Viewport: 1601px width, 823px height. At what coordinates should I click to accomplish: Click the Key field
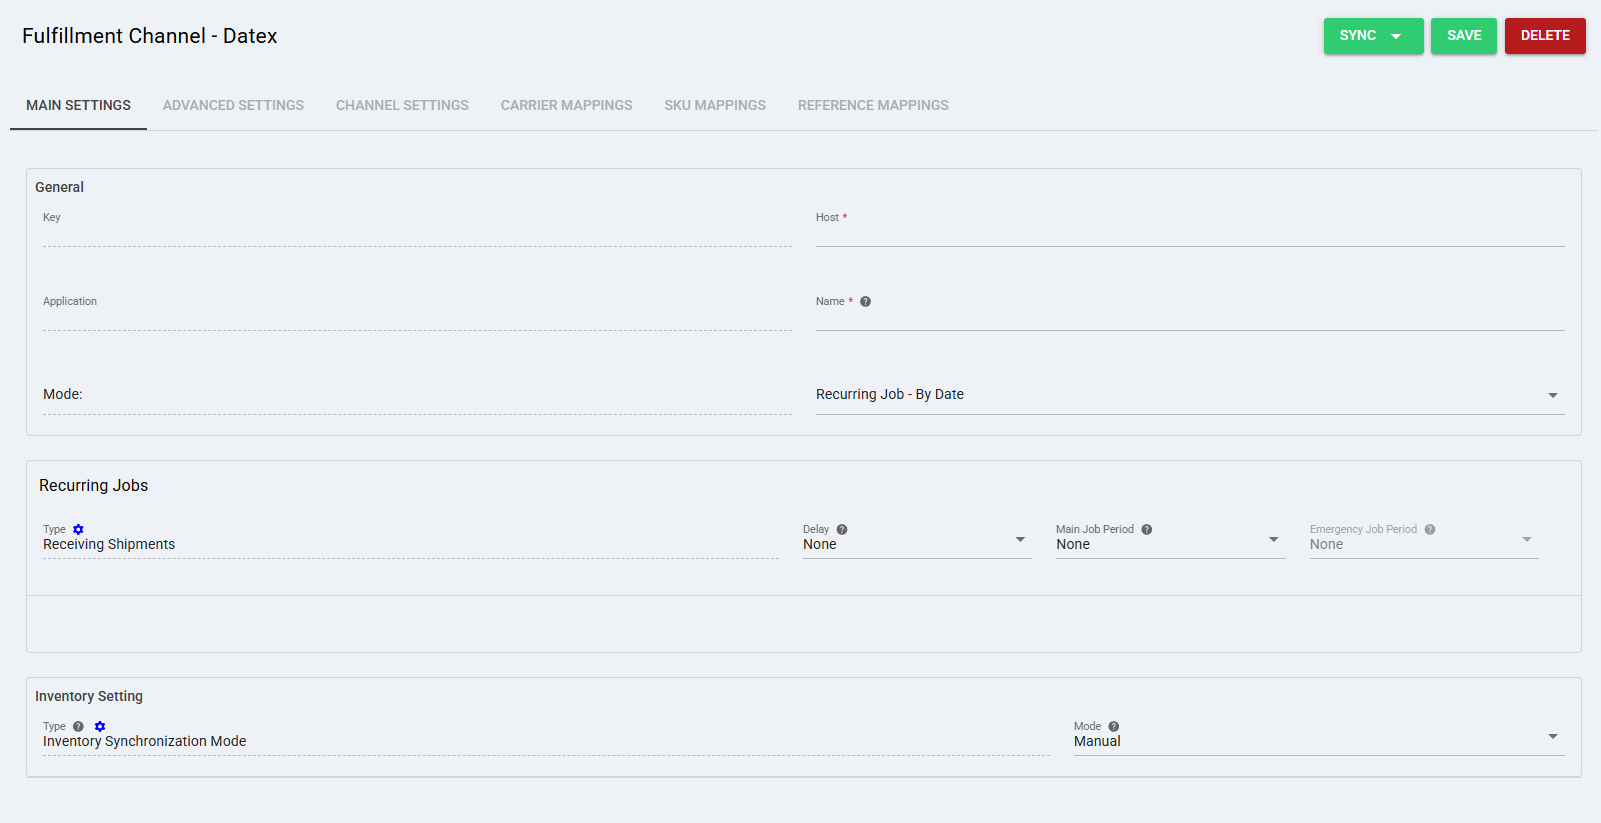pos(417,234)
